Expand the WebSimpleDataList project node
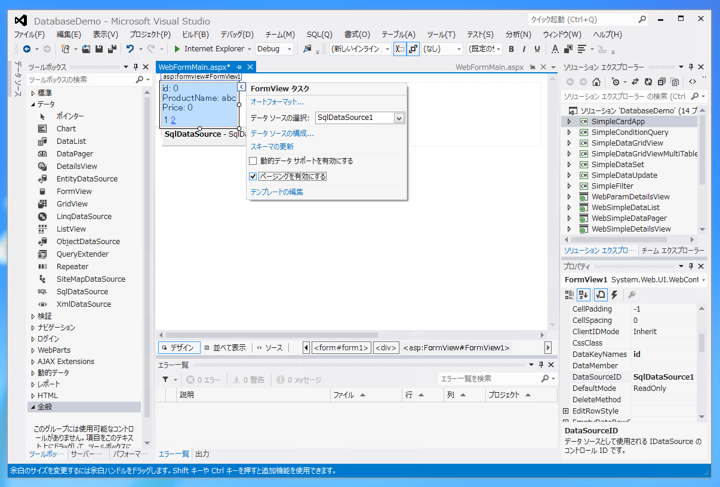The width and height of the screenshot is (720, 487). tap(569, 207)
